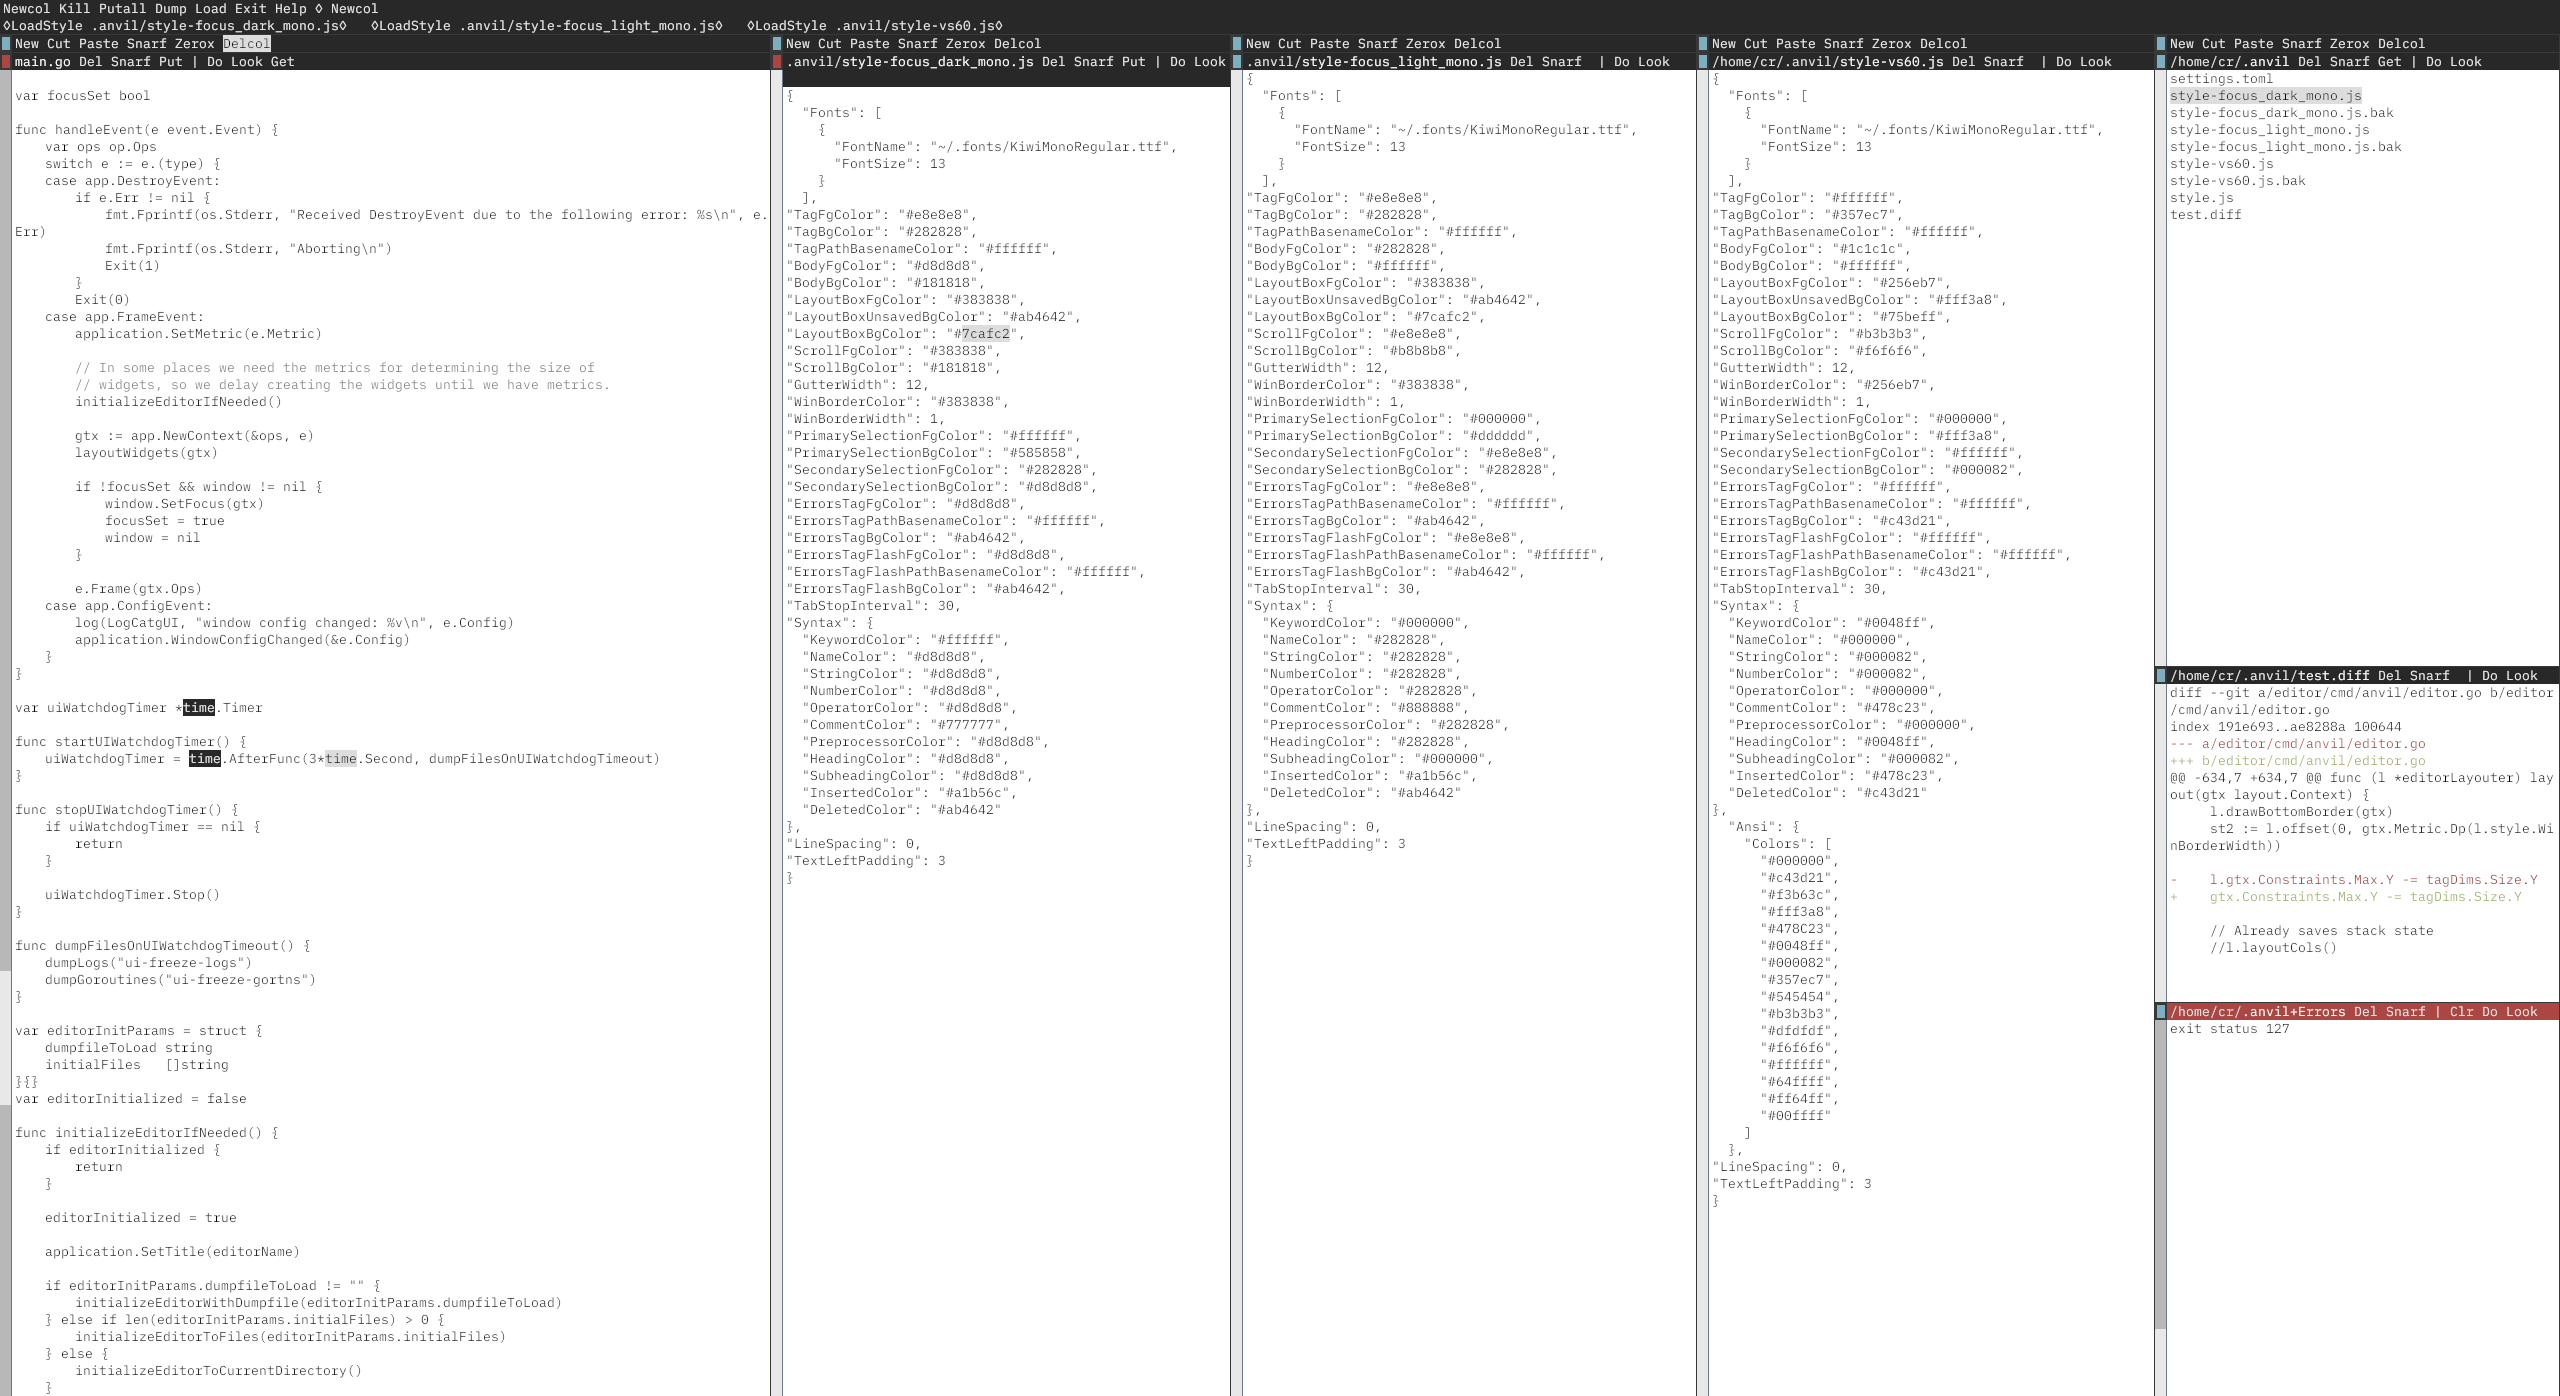Open style-focus_light_mono.js from the directory listing

[2270, 129]
